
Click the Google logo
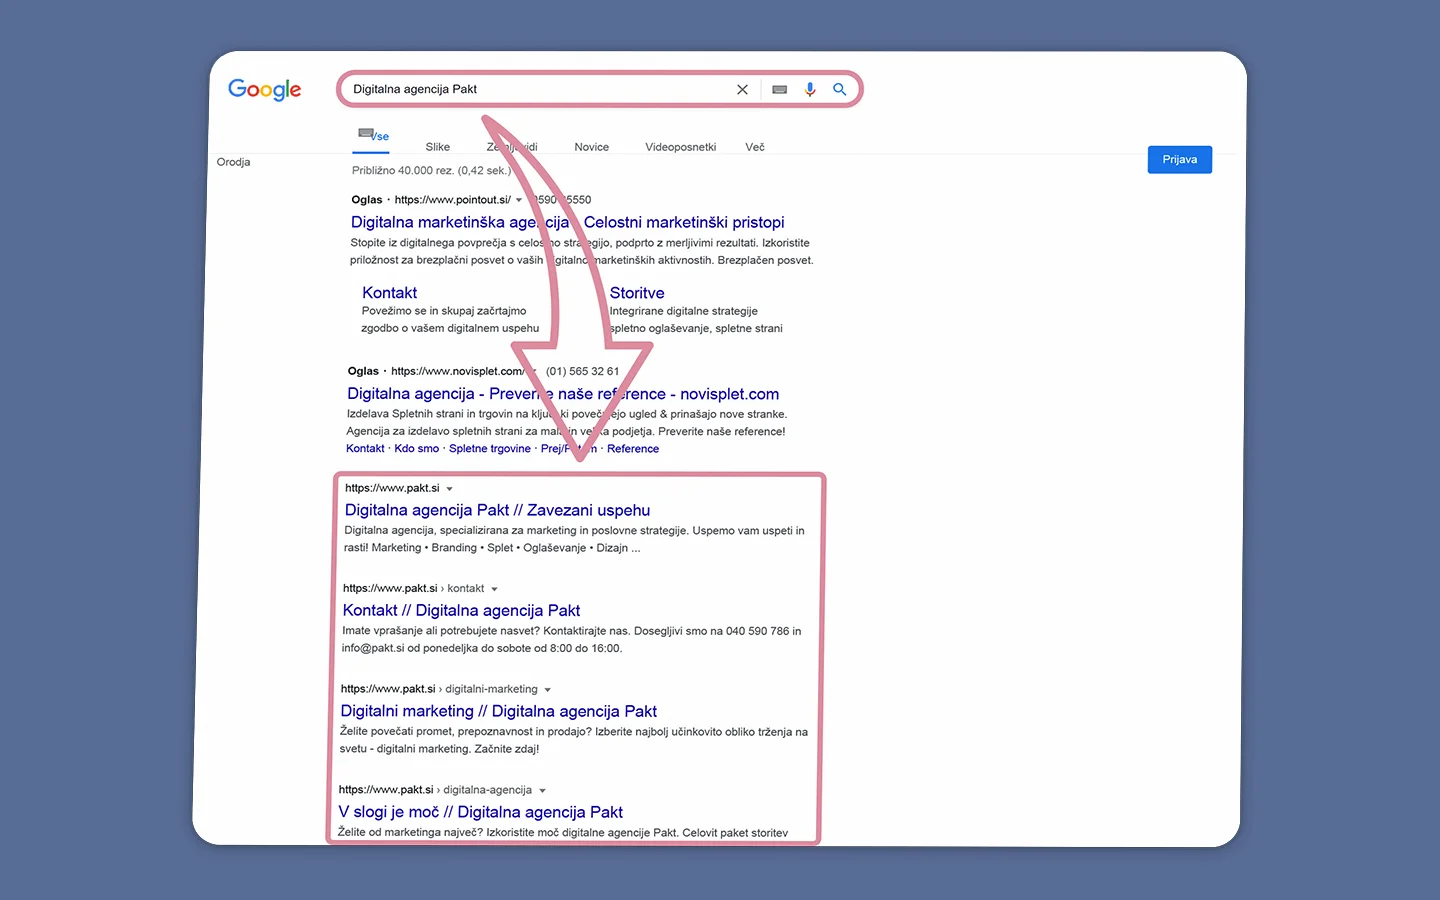(265, 90)
